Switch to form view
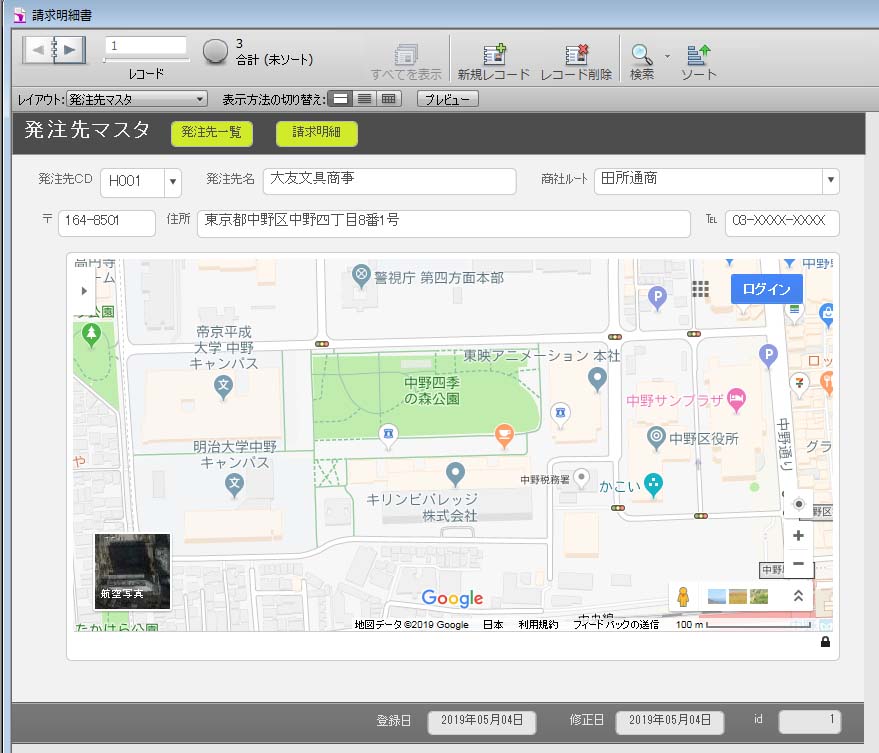This screenshot has height=753, width=879. pos(340,99)
